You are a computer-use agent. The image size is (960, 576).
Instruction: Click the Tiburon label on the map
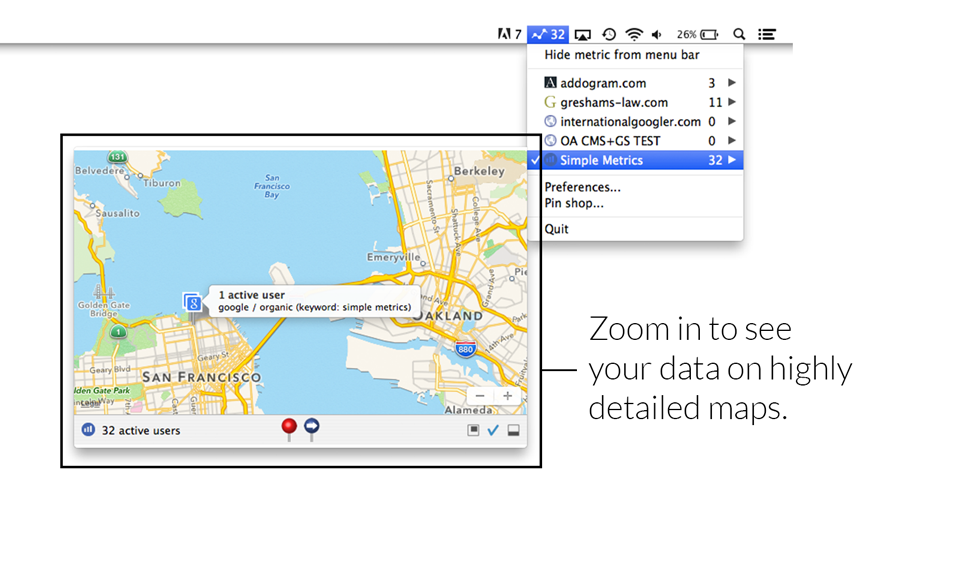pyautogui.click(x=162, y=182)
